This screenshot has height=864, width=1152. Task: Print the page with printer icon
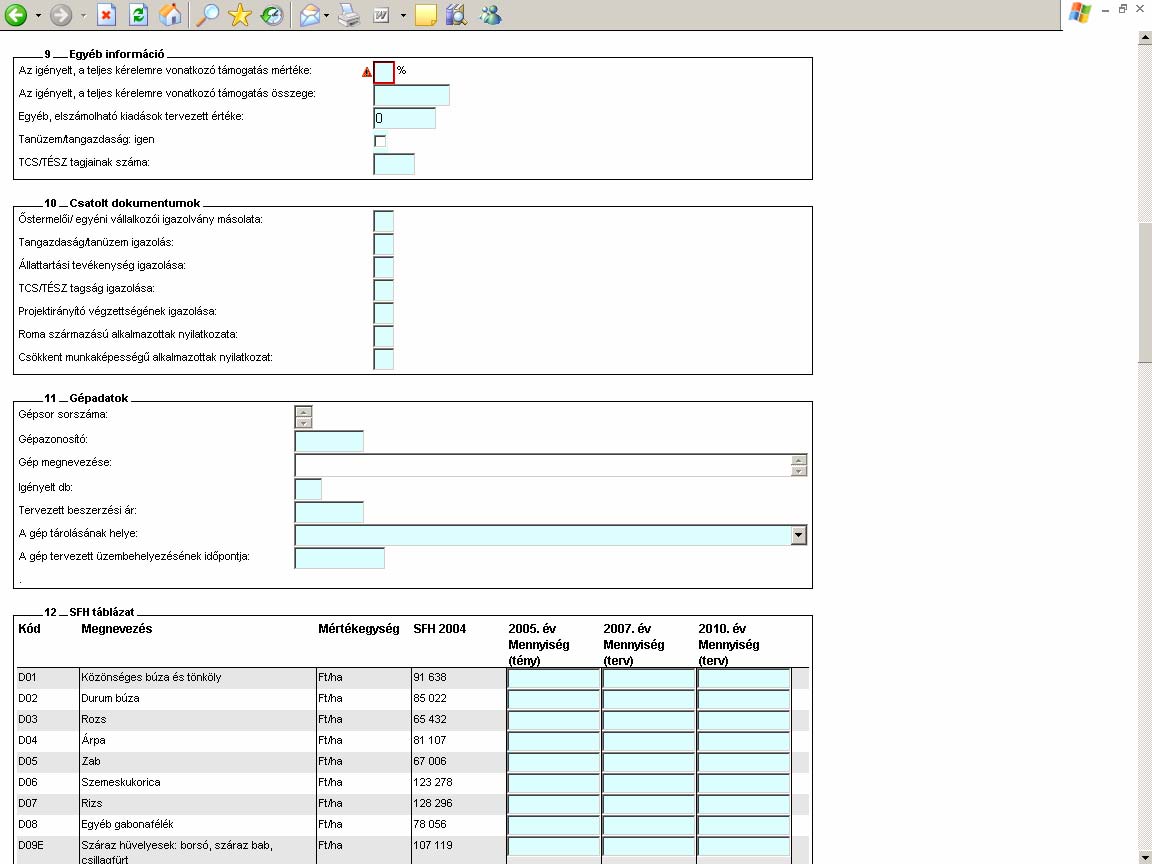pyautogui.click(x=349, y=15)
